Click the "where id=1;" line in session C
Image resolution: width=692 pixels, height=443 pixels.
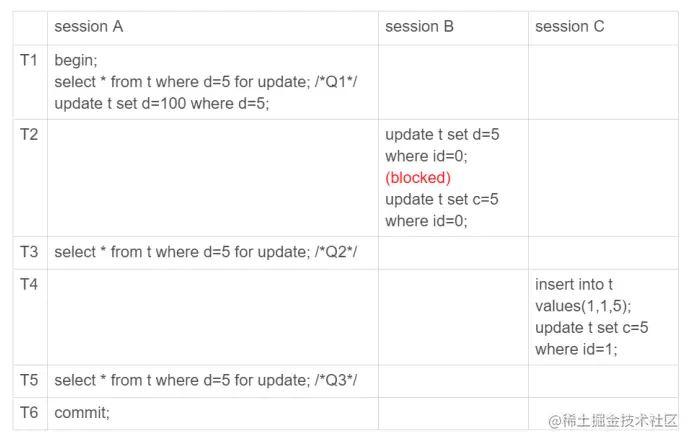576,348
